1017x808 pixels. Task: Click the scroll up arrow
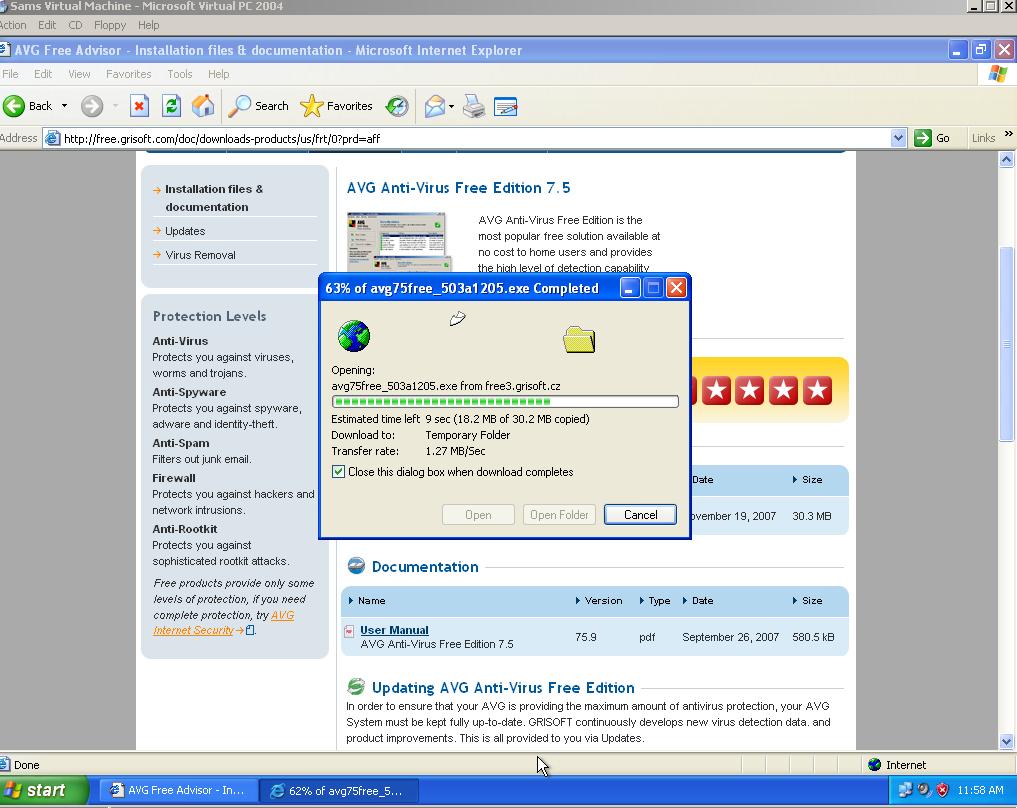(x=1006, y=159)
